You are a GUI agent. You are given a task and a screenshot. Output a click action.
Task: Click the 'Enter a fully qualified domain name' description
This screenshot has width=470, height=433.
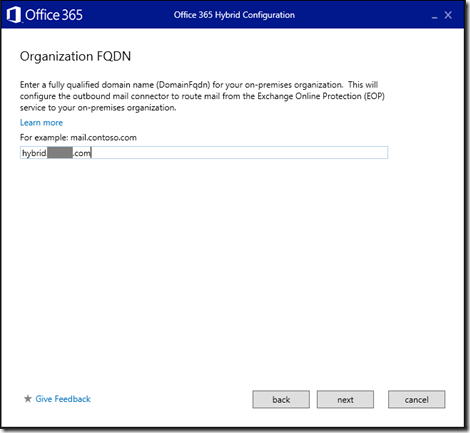coord(202,96)
